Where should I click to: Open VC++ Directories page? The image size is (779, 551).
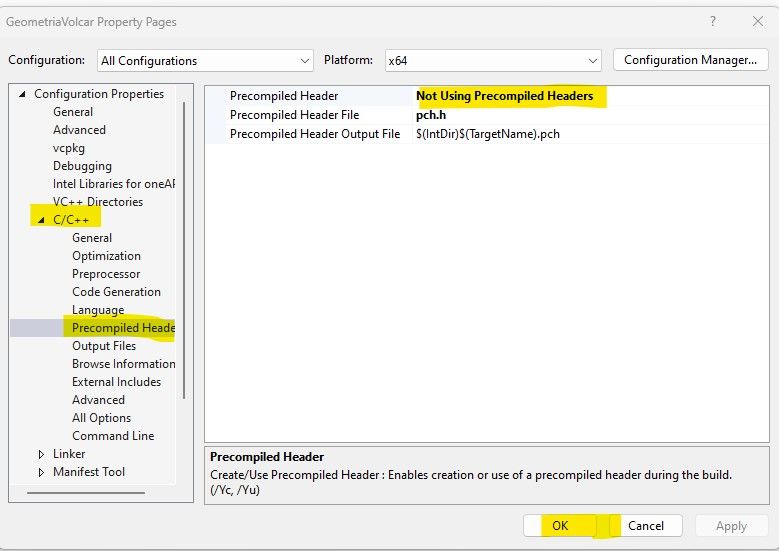(98, 202)
